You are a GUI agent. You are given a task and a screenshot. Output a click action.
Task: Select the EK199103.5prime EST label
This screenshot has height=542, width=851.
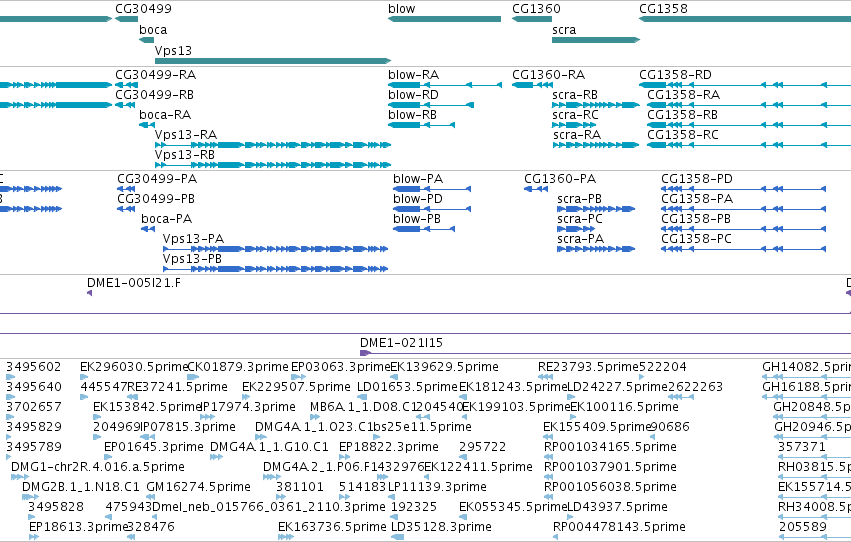(x=516, y=407)
